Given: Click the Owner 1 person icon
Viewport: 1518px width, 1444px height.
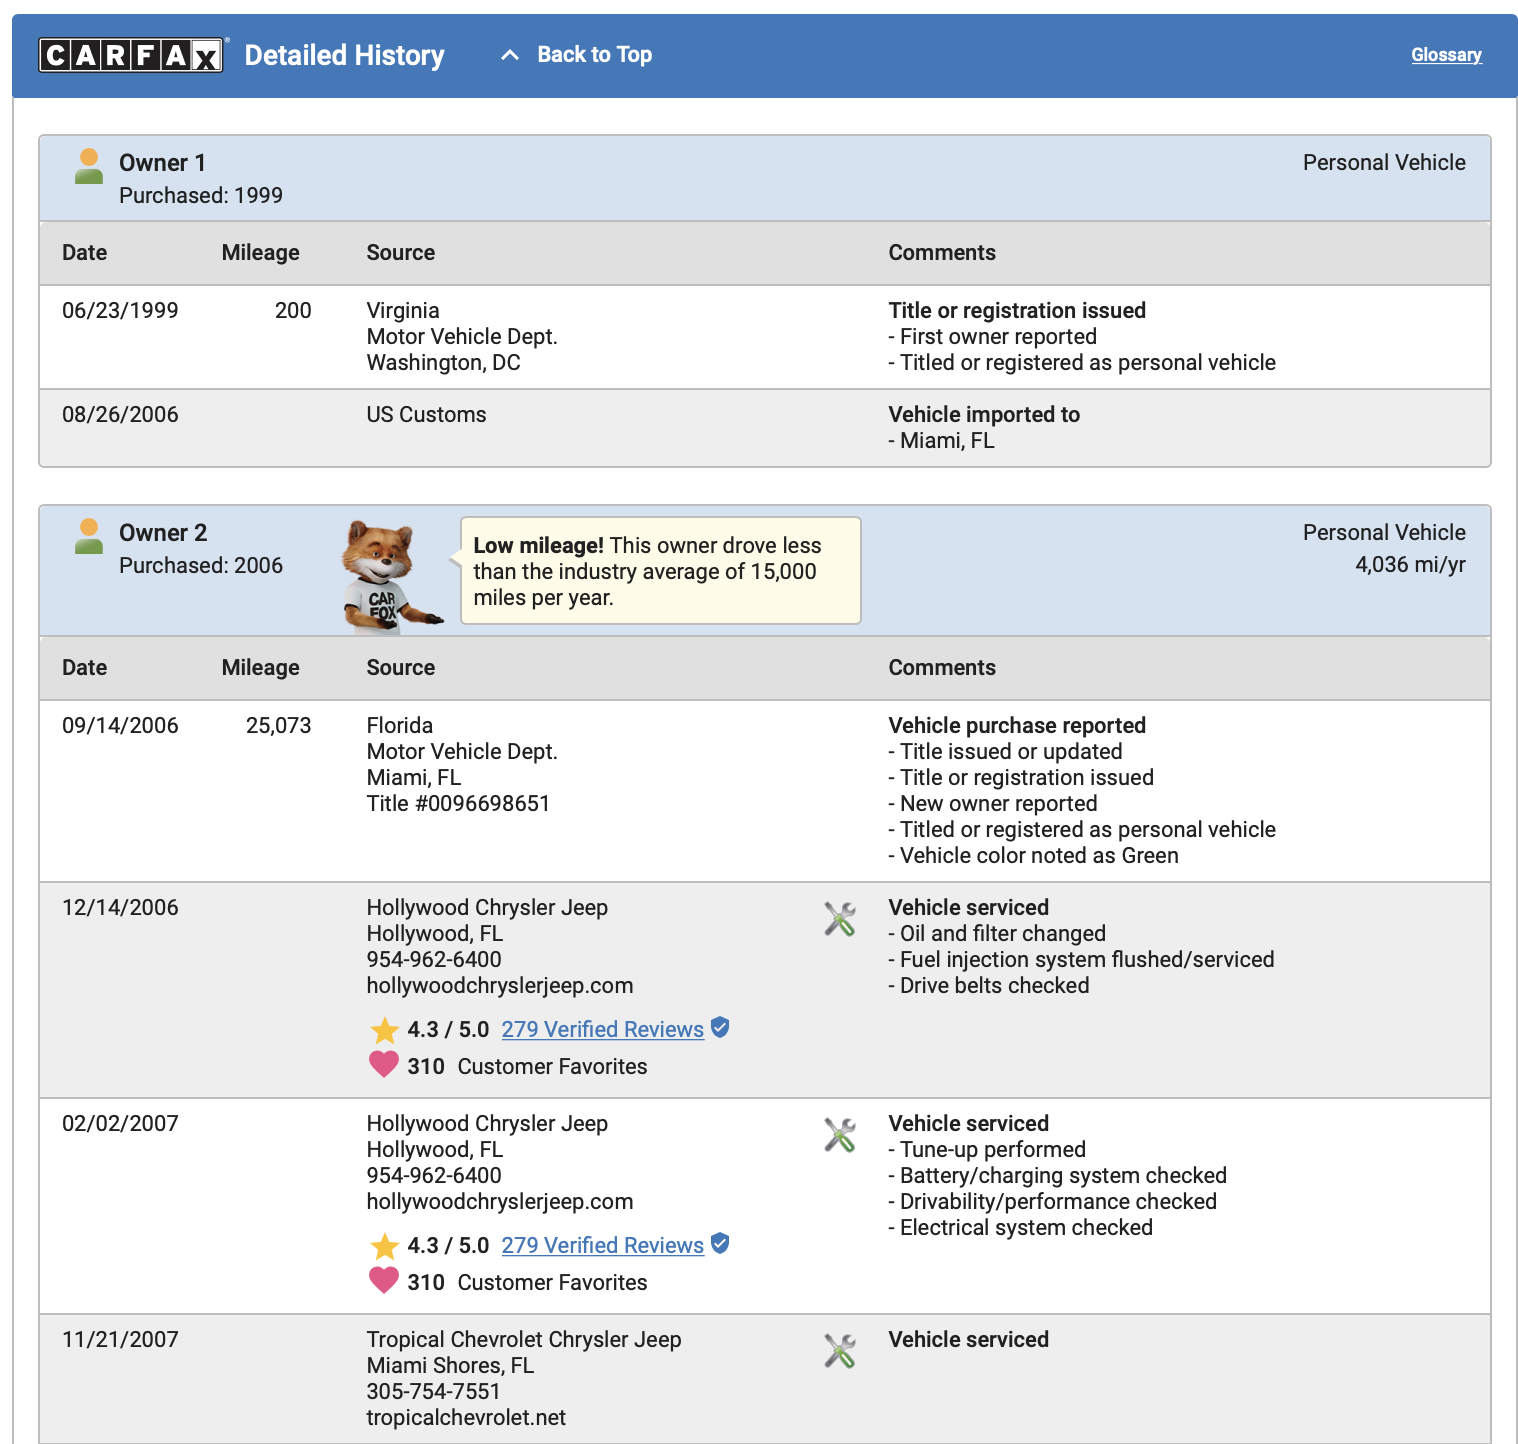Looking at the screenshot, I should (x=89, y=166).
